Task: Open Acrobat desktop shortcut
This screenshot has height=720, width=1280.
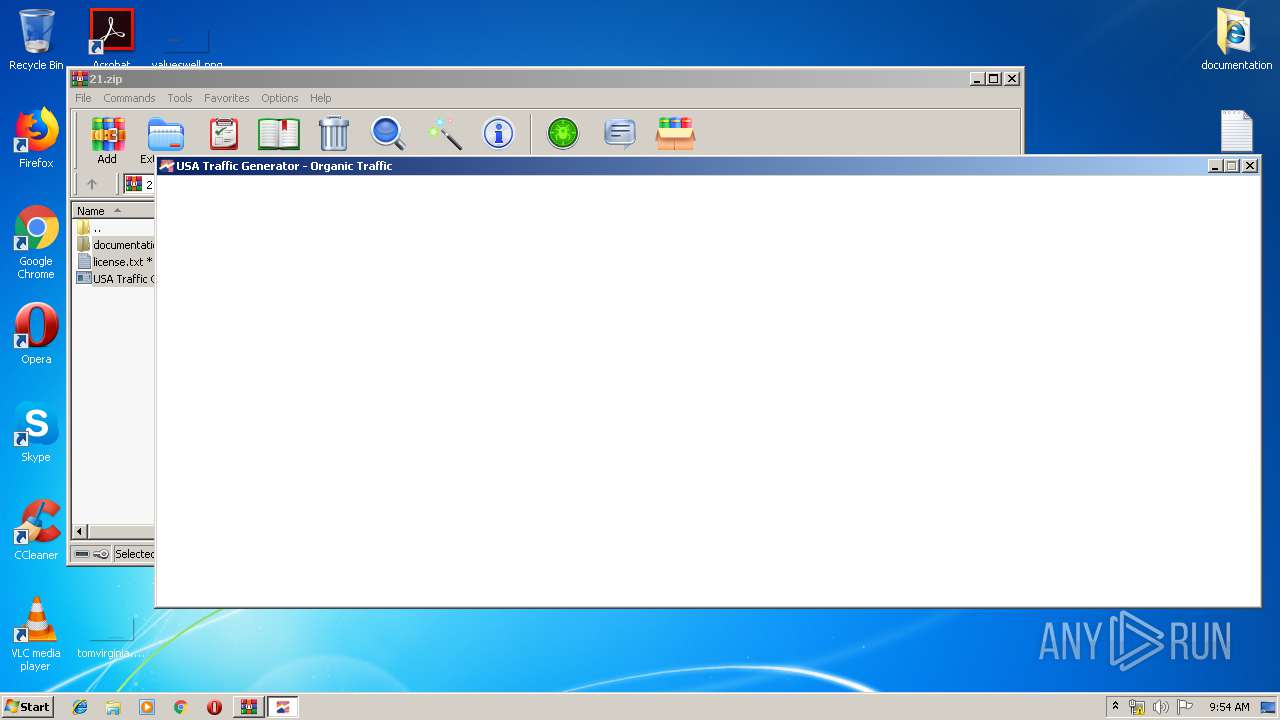Action: coord(112,38)
